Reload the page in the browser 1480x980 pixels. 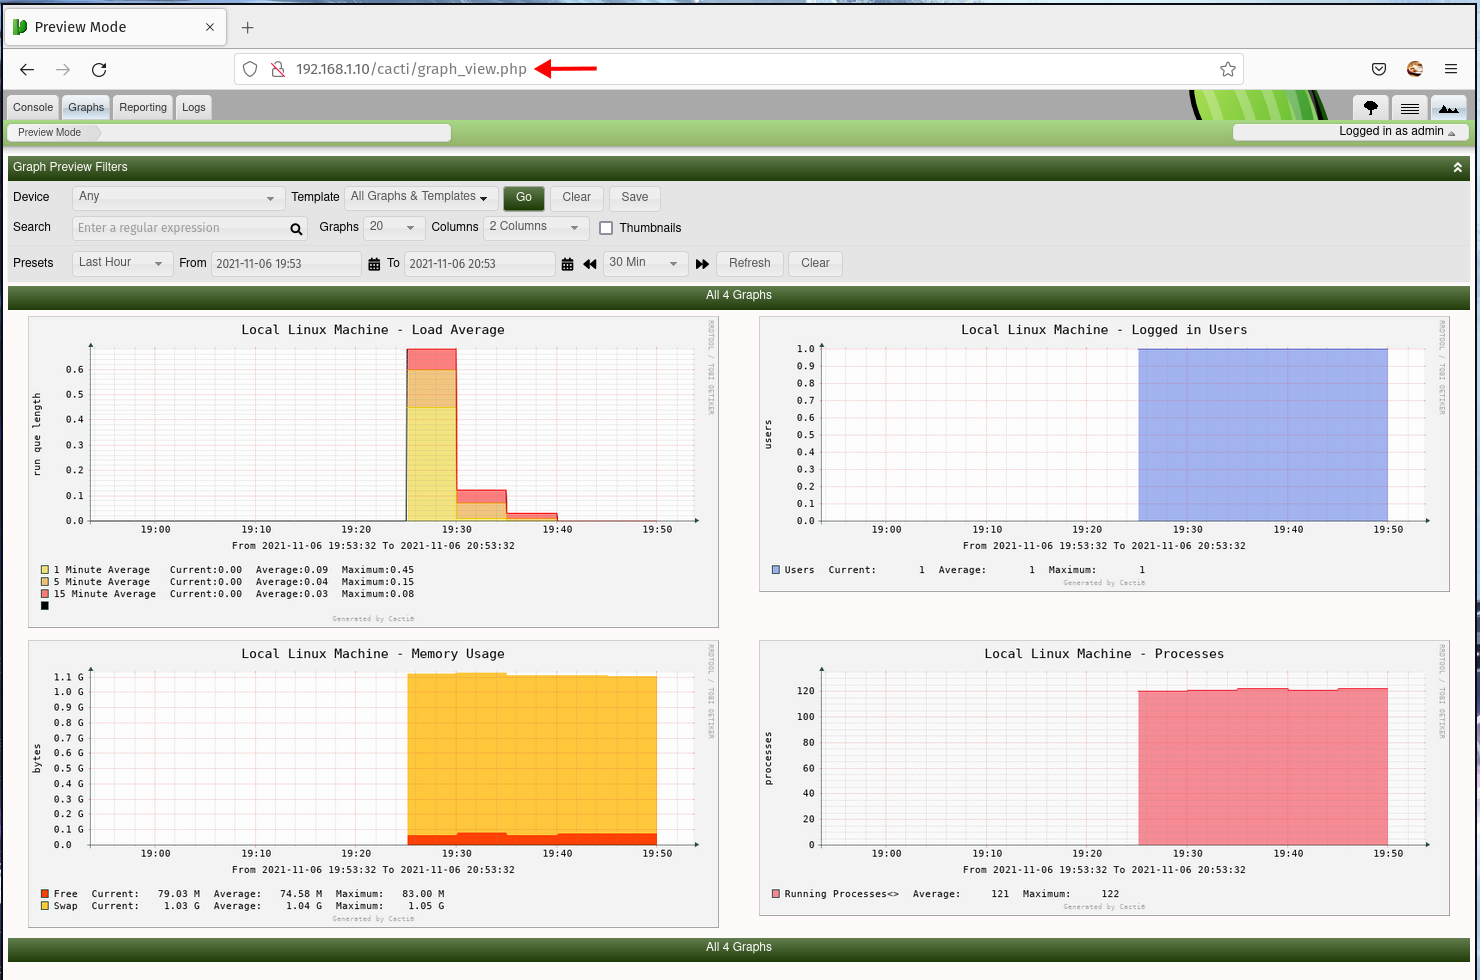99,69
